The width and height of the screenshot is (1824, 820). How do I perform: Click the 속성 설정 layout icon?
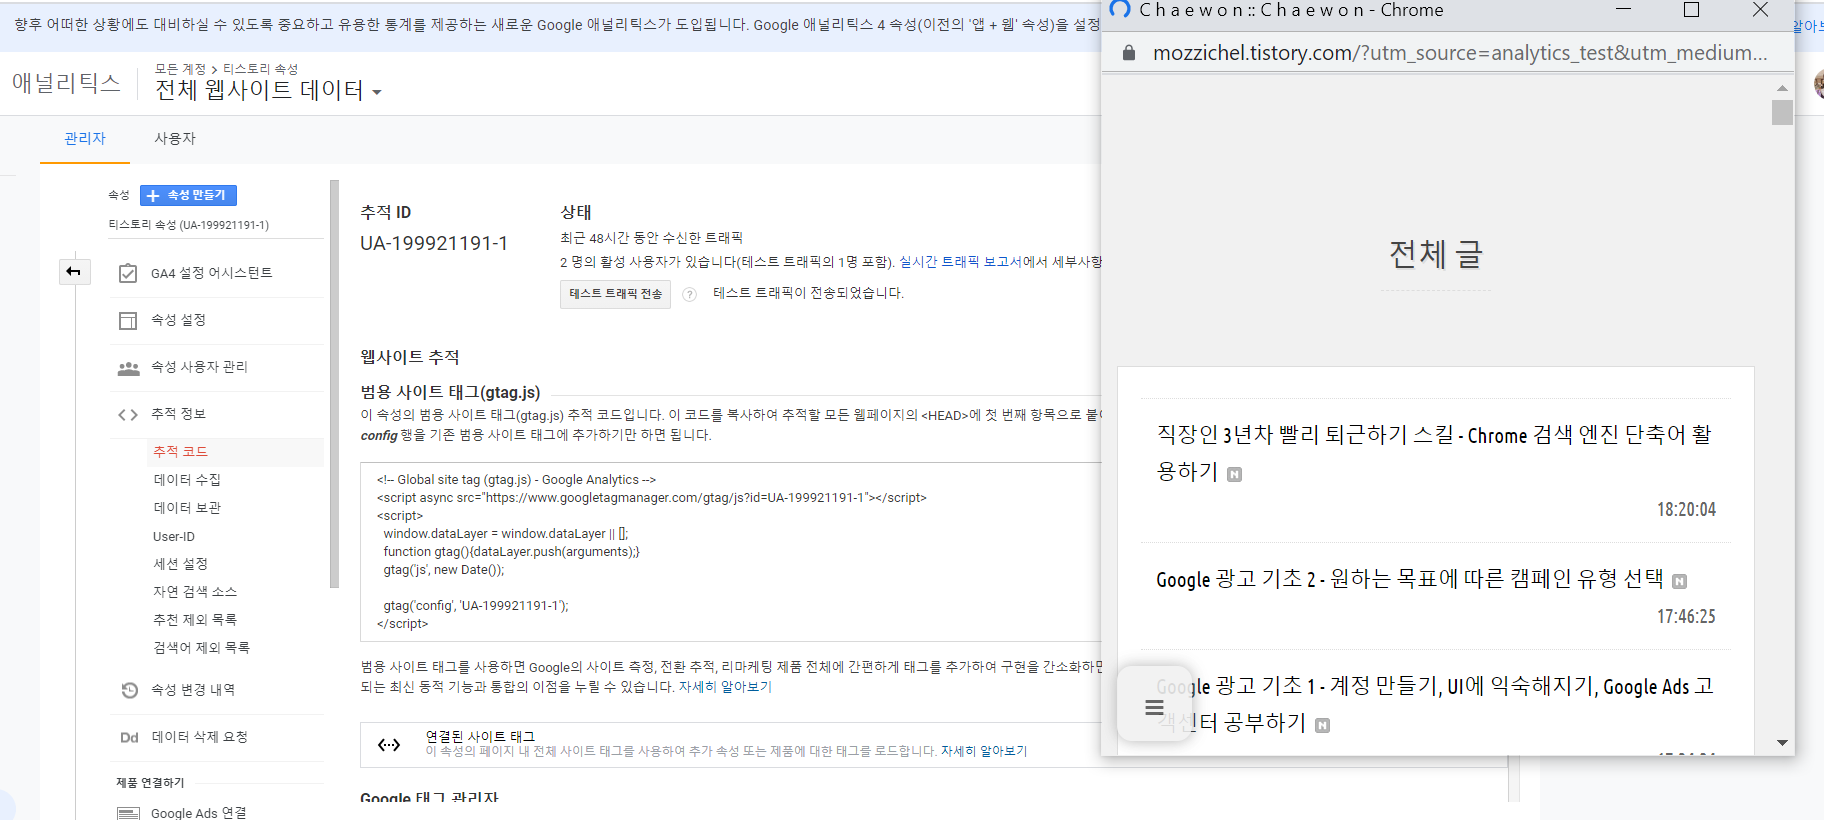coord(128,320)
